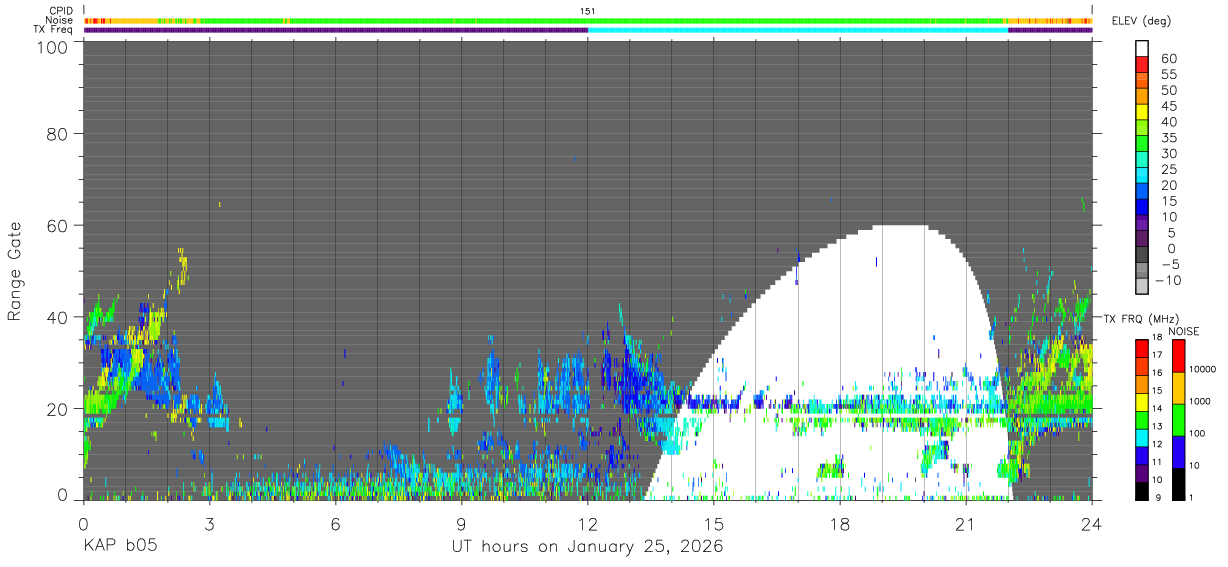Click the white top cap of the ELEV color bar
This screenshot has height=567, width=1228.
1142,48
